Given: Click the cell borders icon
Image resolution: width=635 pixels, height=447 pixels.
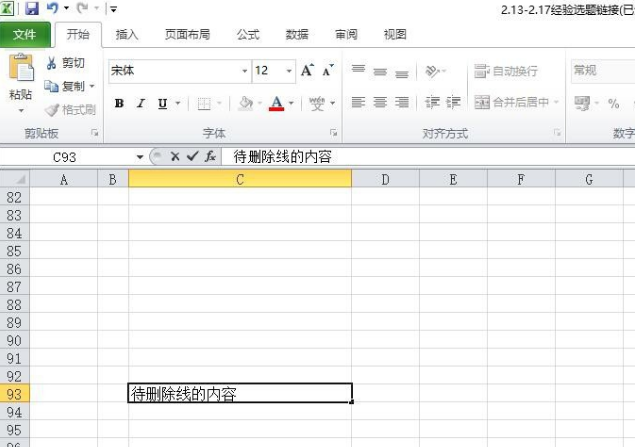Looking at the screenshot, I should click(x=204, y=104).
